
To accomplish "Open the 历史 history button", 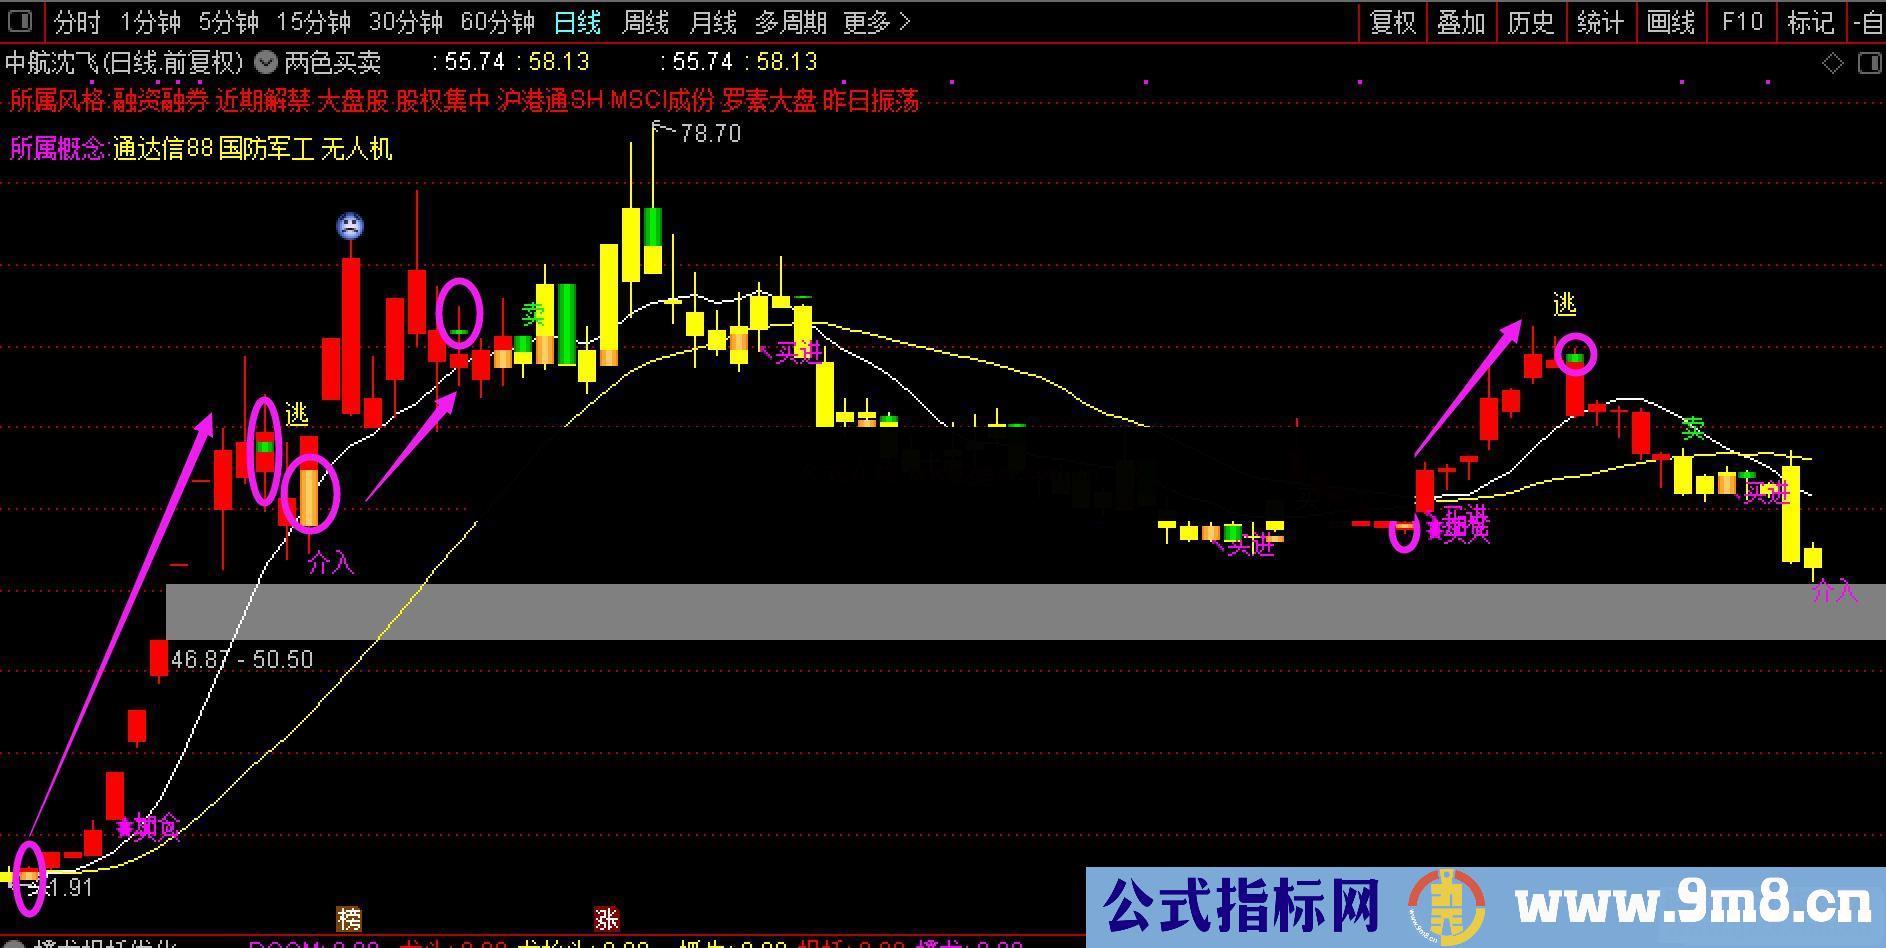I will (x=1531, y=22).
